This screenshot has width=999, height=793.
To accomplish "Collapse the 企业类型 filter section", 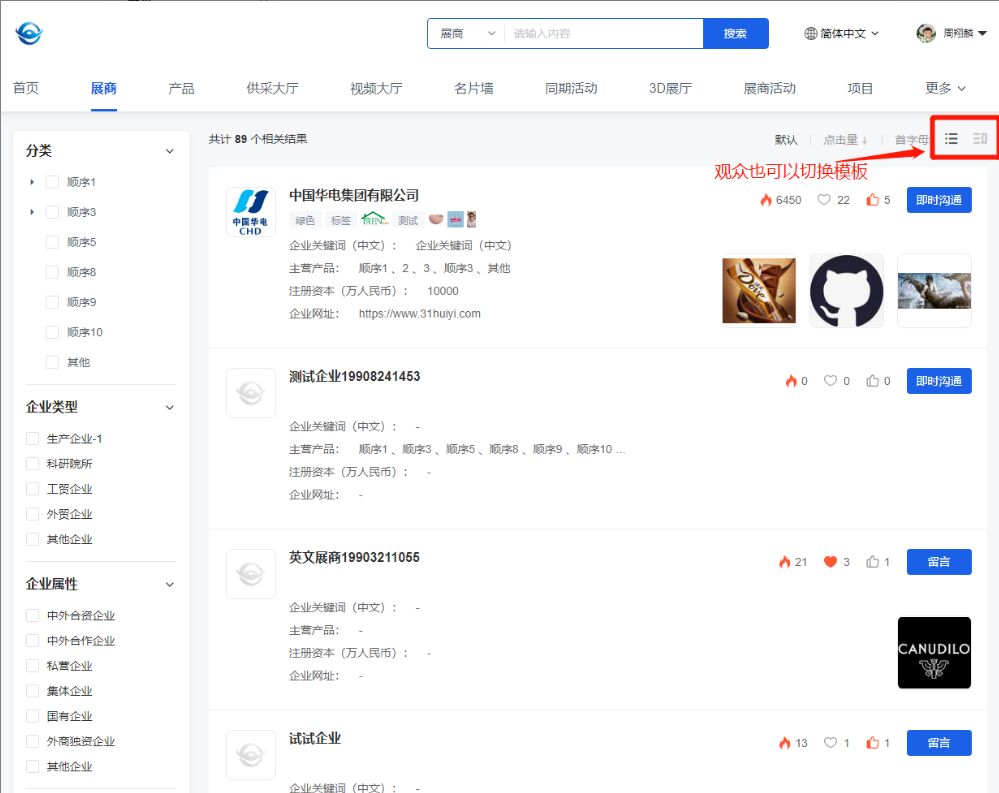I will pos(169,408).
